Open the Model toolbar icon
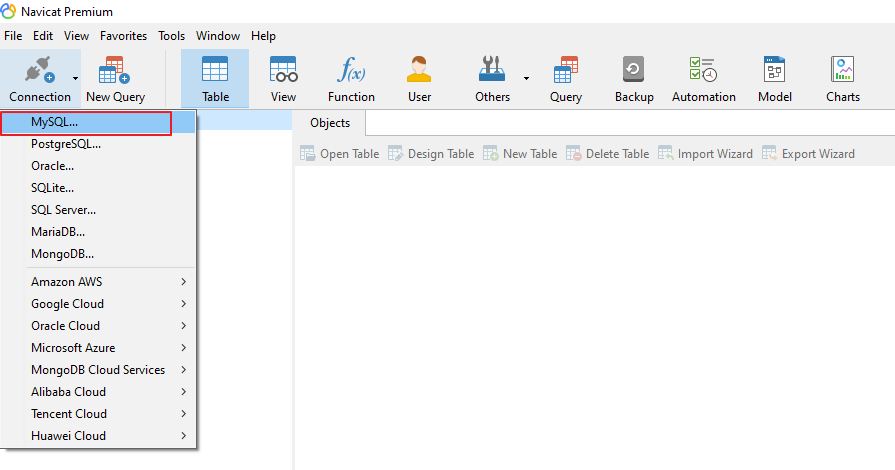This screenshot has width=895, height=470. (775, 70)
